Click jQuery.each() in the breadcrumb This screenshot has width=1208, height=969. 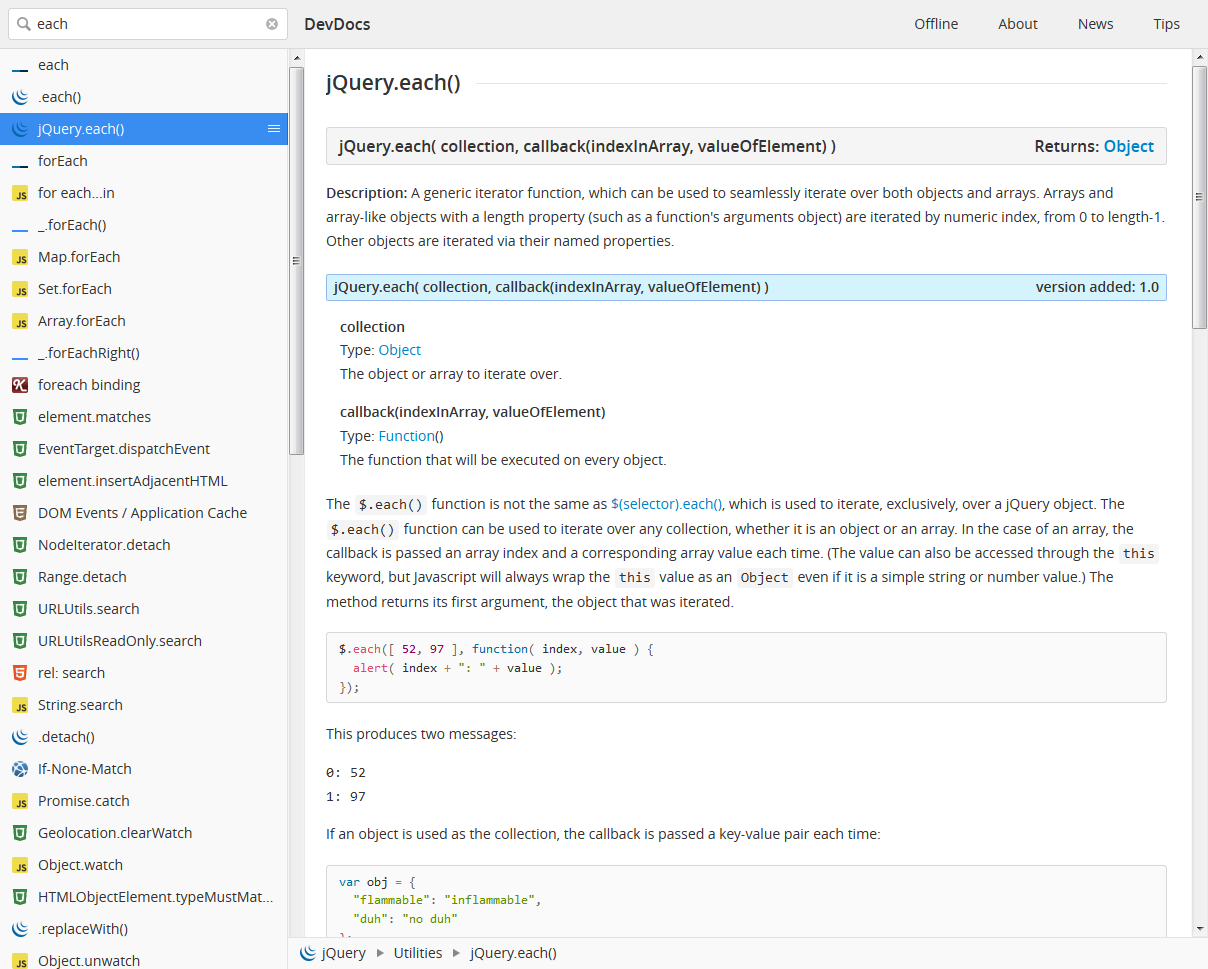click(x=513, y=953)
